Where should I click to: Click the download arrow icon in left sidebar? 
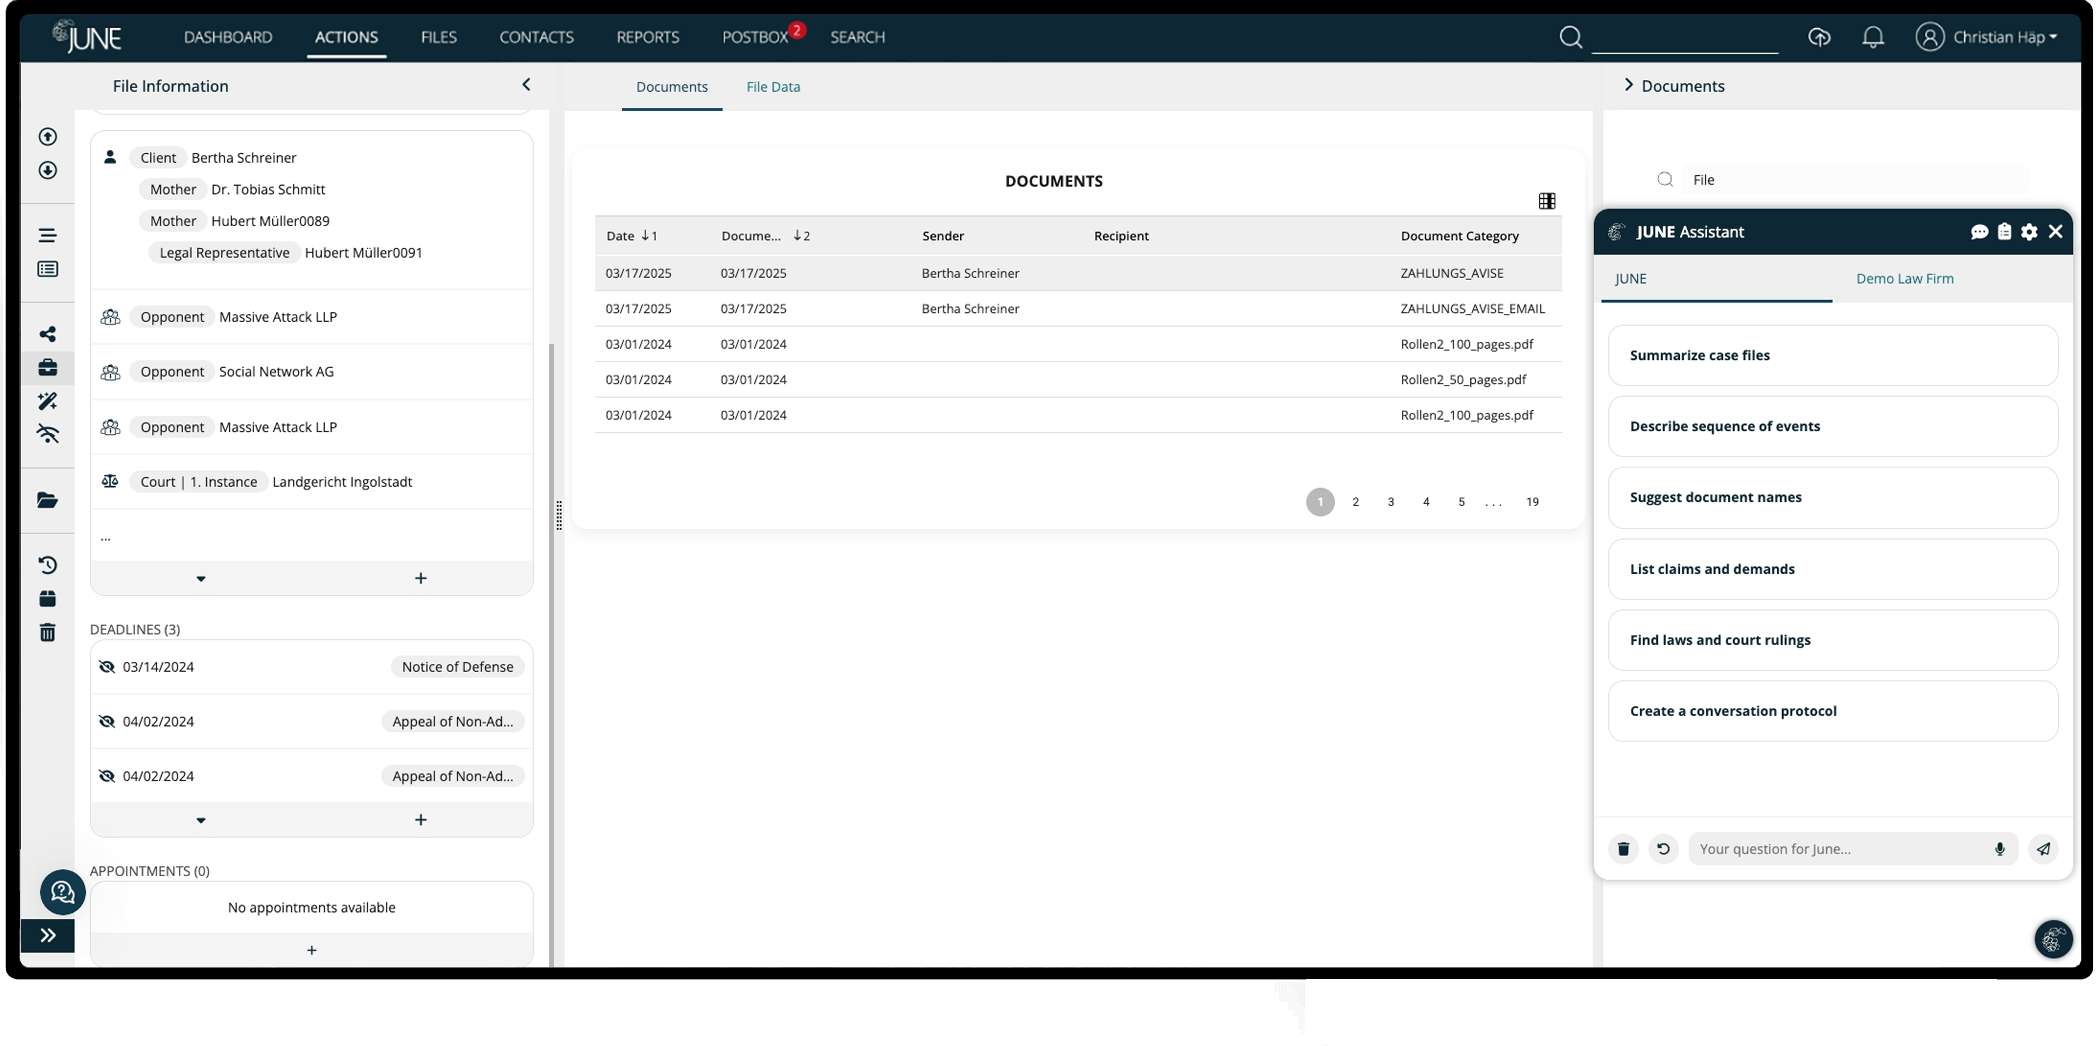(47, 171)
